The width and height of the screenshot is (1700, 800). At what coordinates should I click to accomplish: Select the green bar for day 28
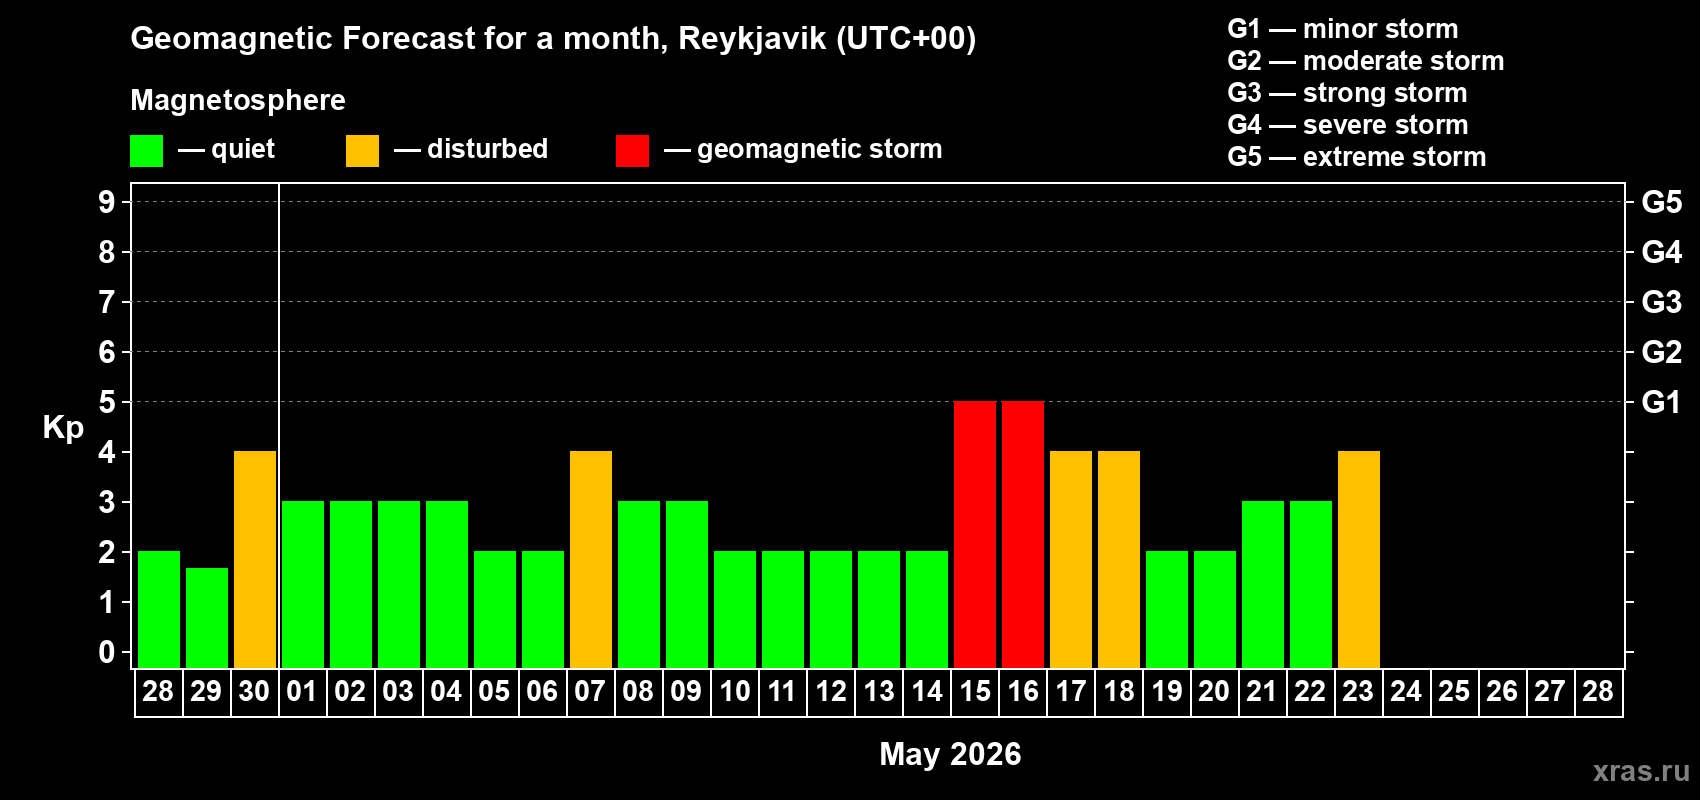159,609
